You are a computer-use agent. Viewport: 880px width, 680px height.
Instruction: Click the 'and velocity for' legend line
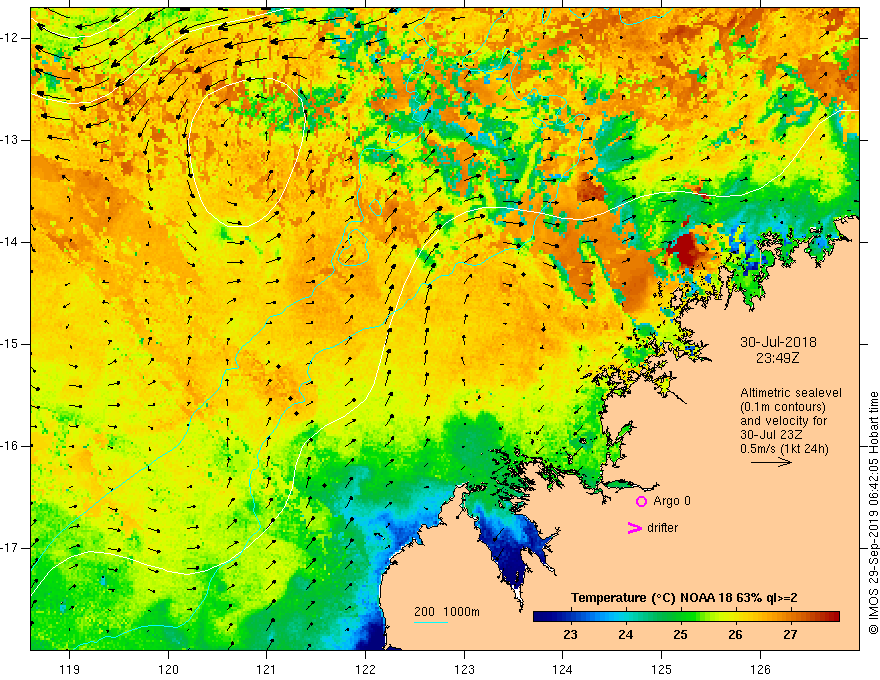point(783,421)
